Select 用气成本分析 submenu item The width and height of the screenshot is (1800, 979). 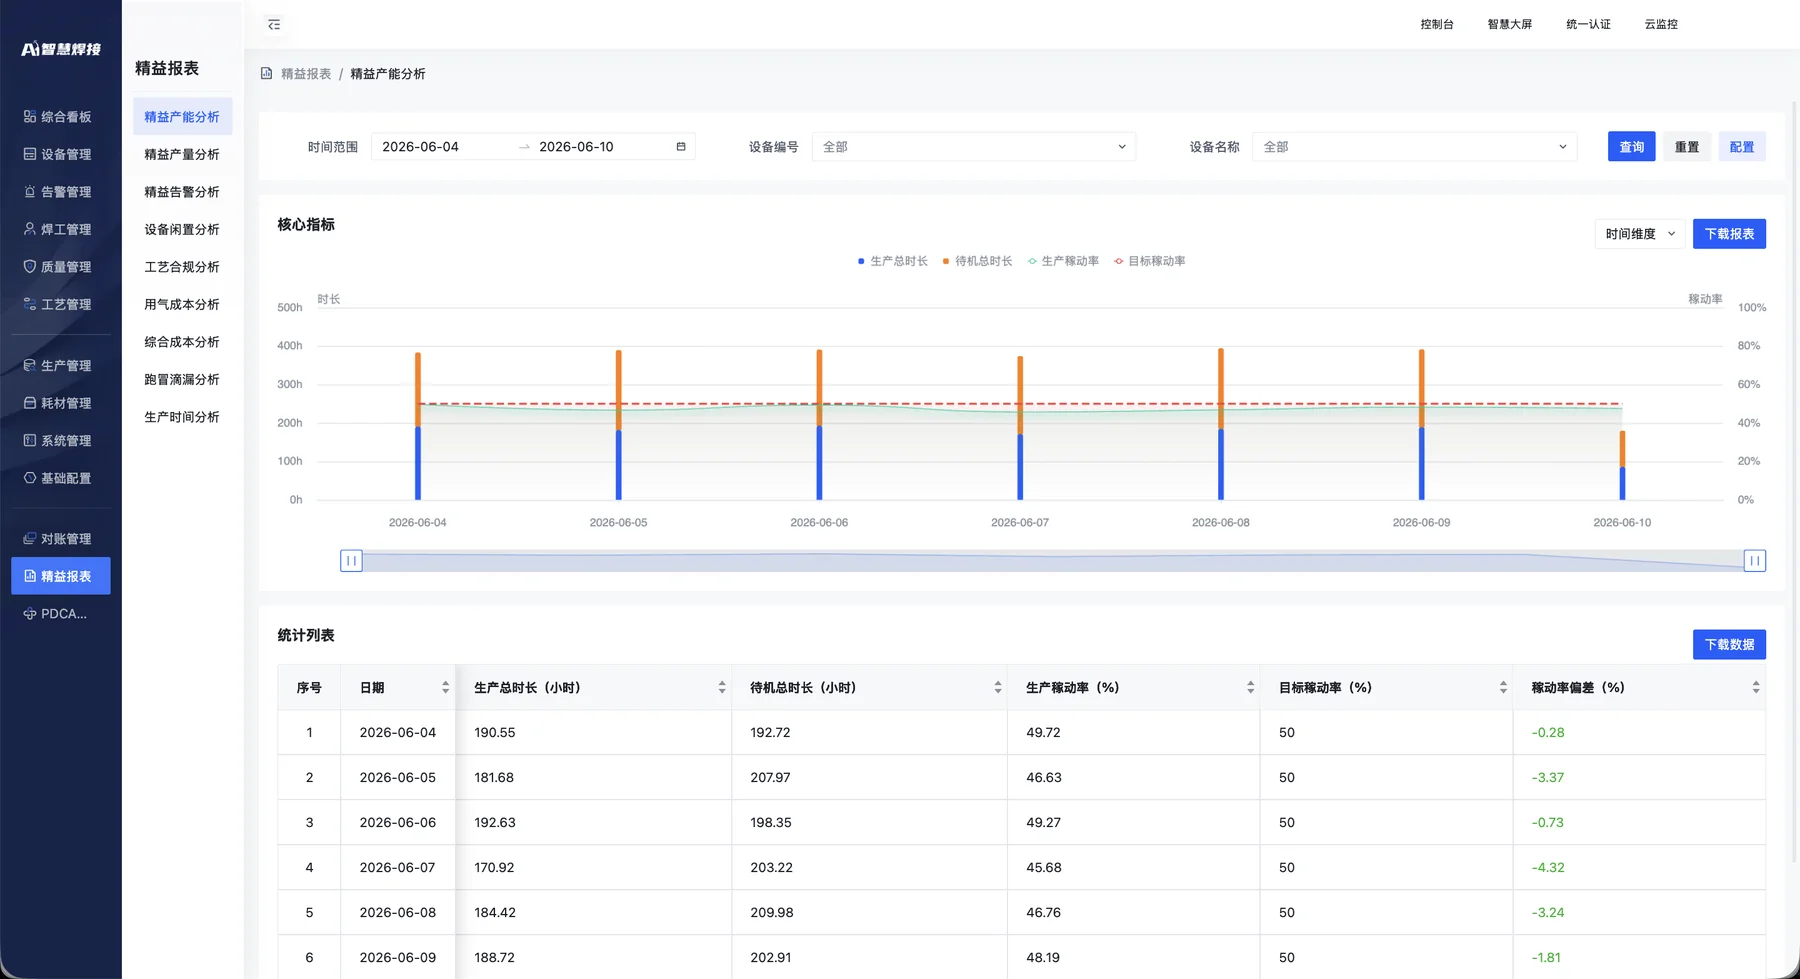click(182, 304)
